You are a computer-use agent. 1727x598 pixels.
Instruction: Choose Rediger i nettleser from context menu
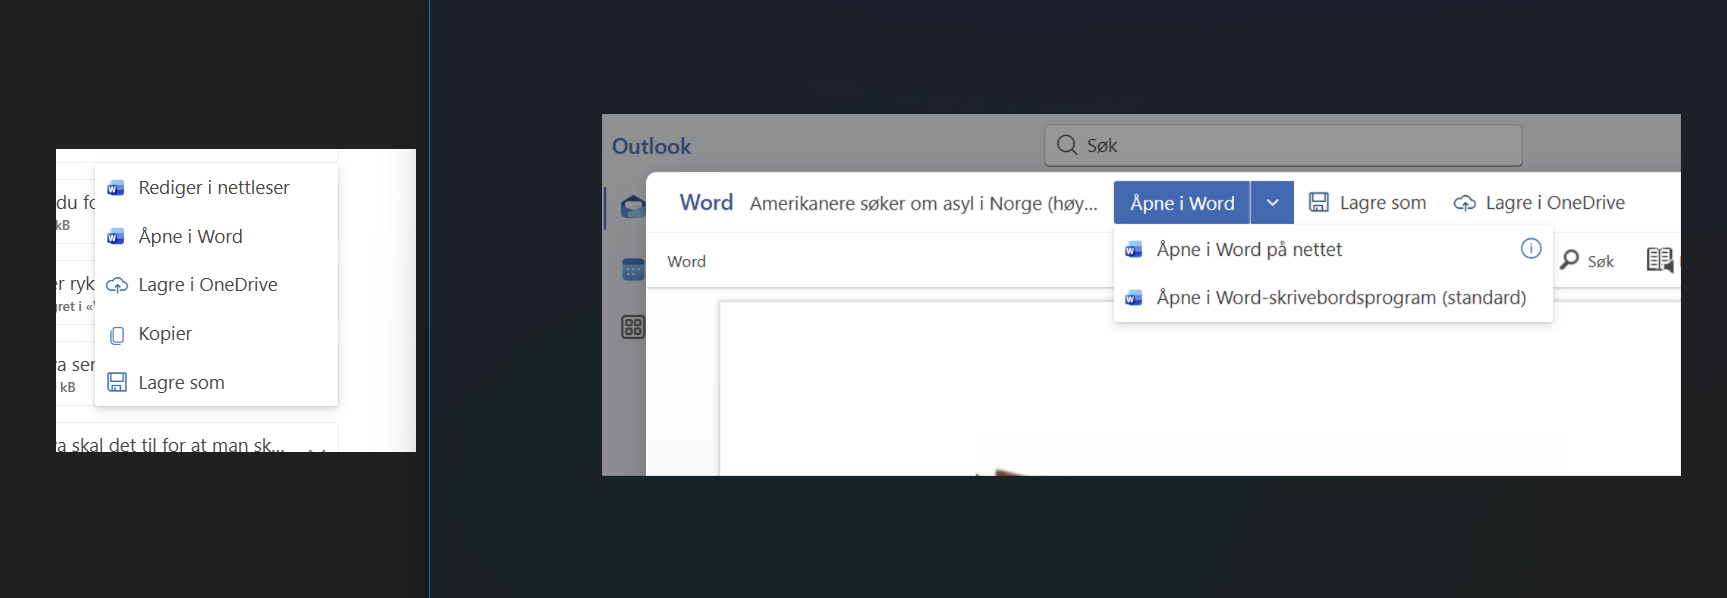coord(216,188)
